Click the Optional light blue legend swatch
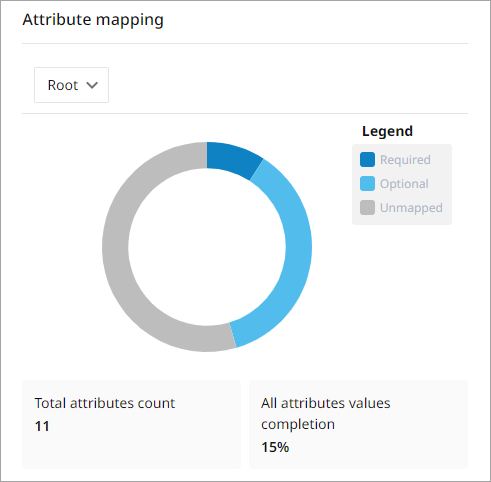 click(367, 184)
